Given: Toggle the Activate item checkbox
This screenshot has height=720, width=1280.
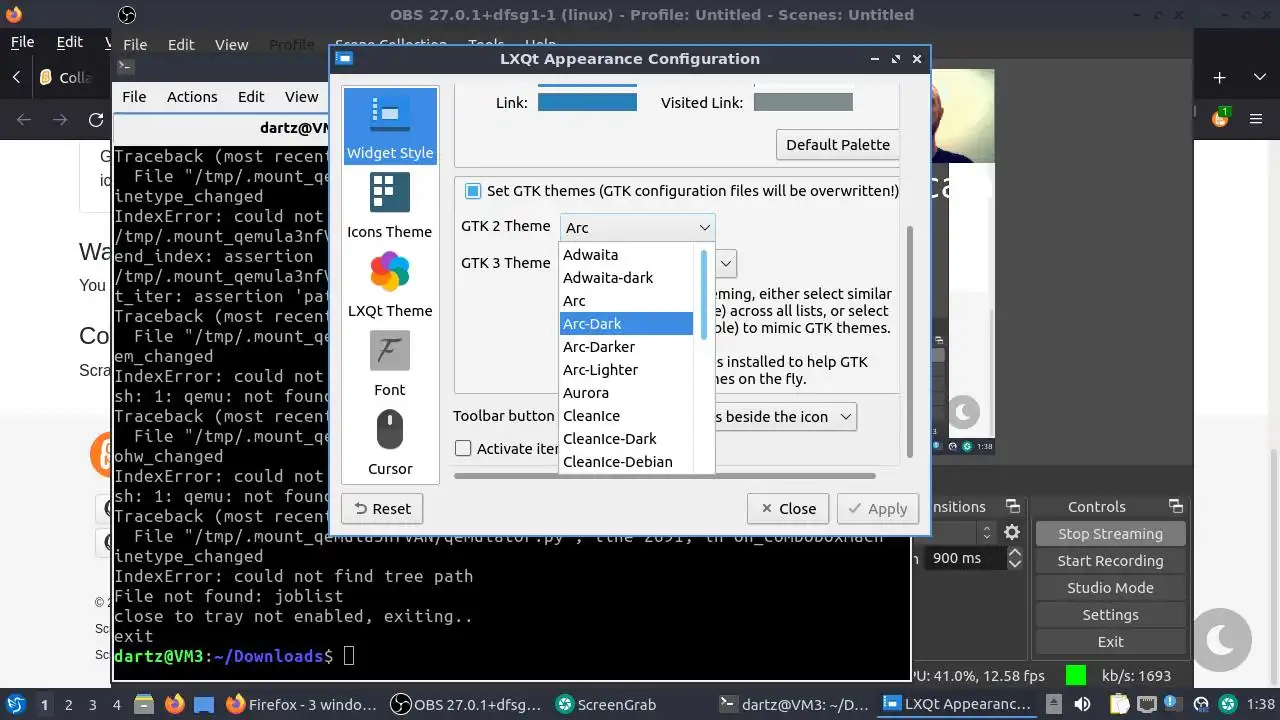Looking at the screenshot, I should [x=463, y=448].
